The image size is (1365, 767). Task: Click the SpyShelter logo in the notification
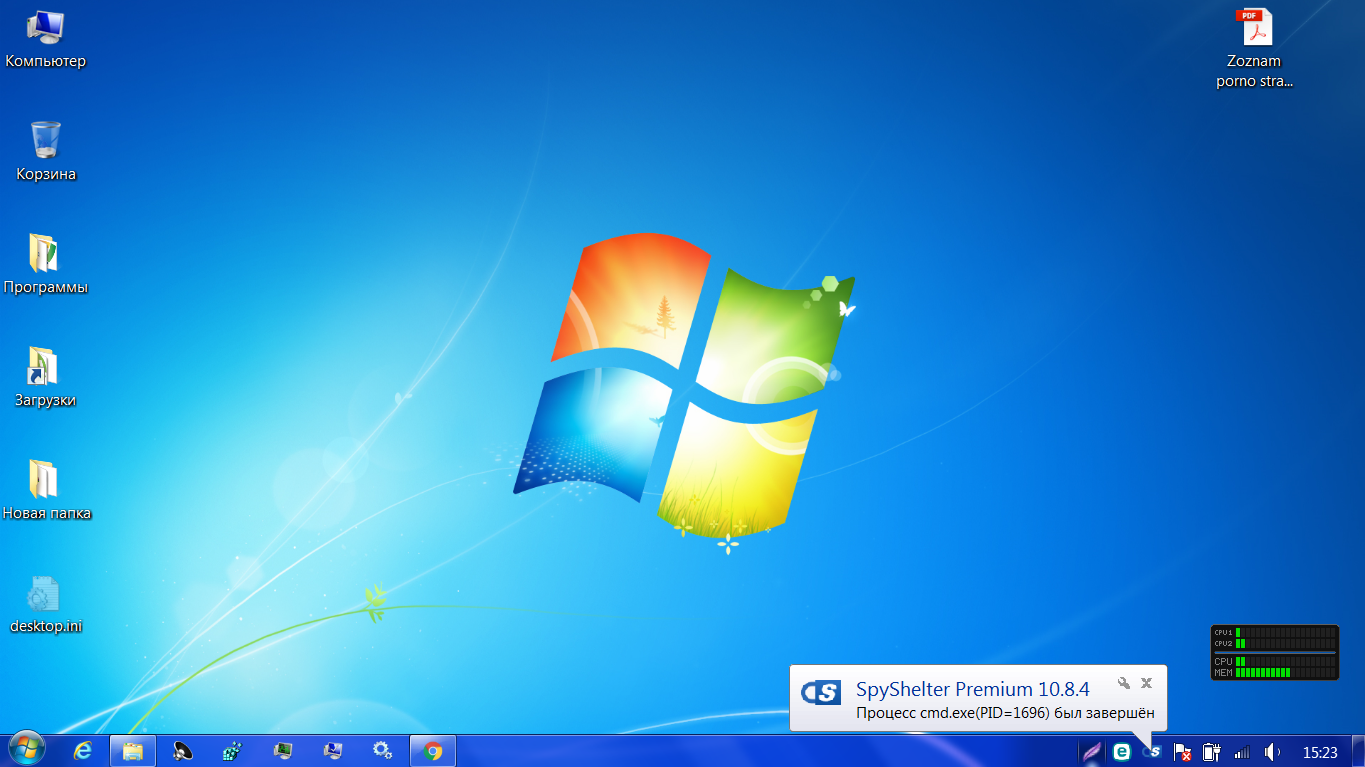pyautogui.click(x=822, y=692)
